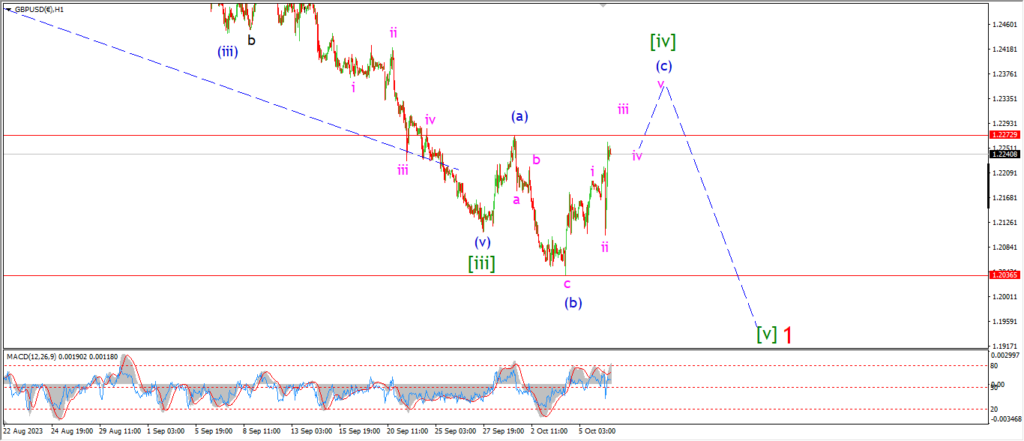Select the green [iv] wave label
This screenshot has height=441, width=1024.
coord(663,42)
